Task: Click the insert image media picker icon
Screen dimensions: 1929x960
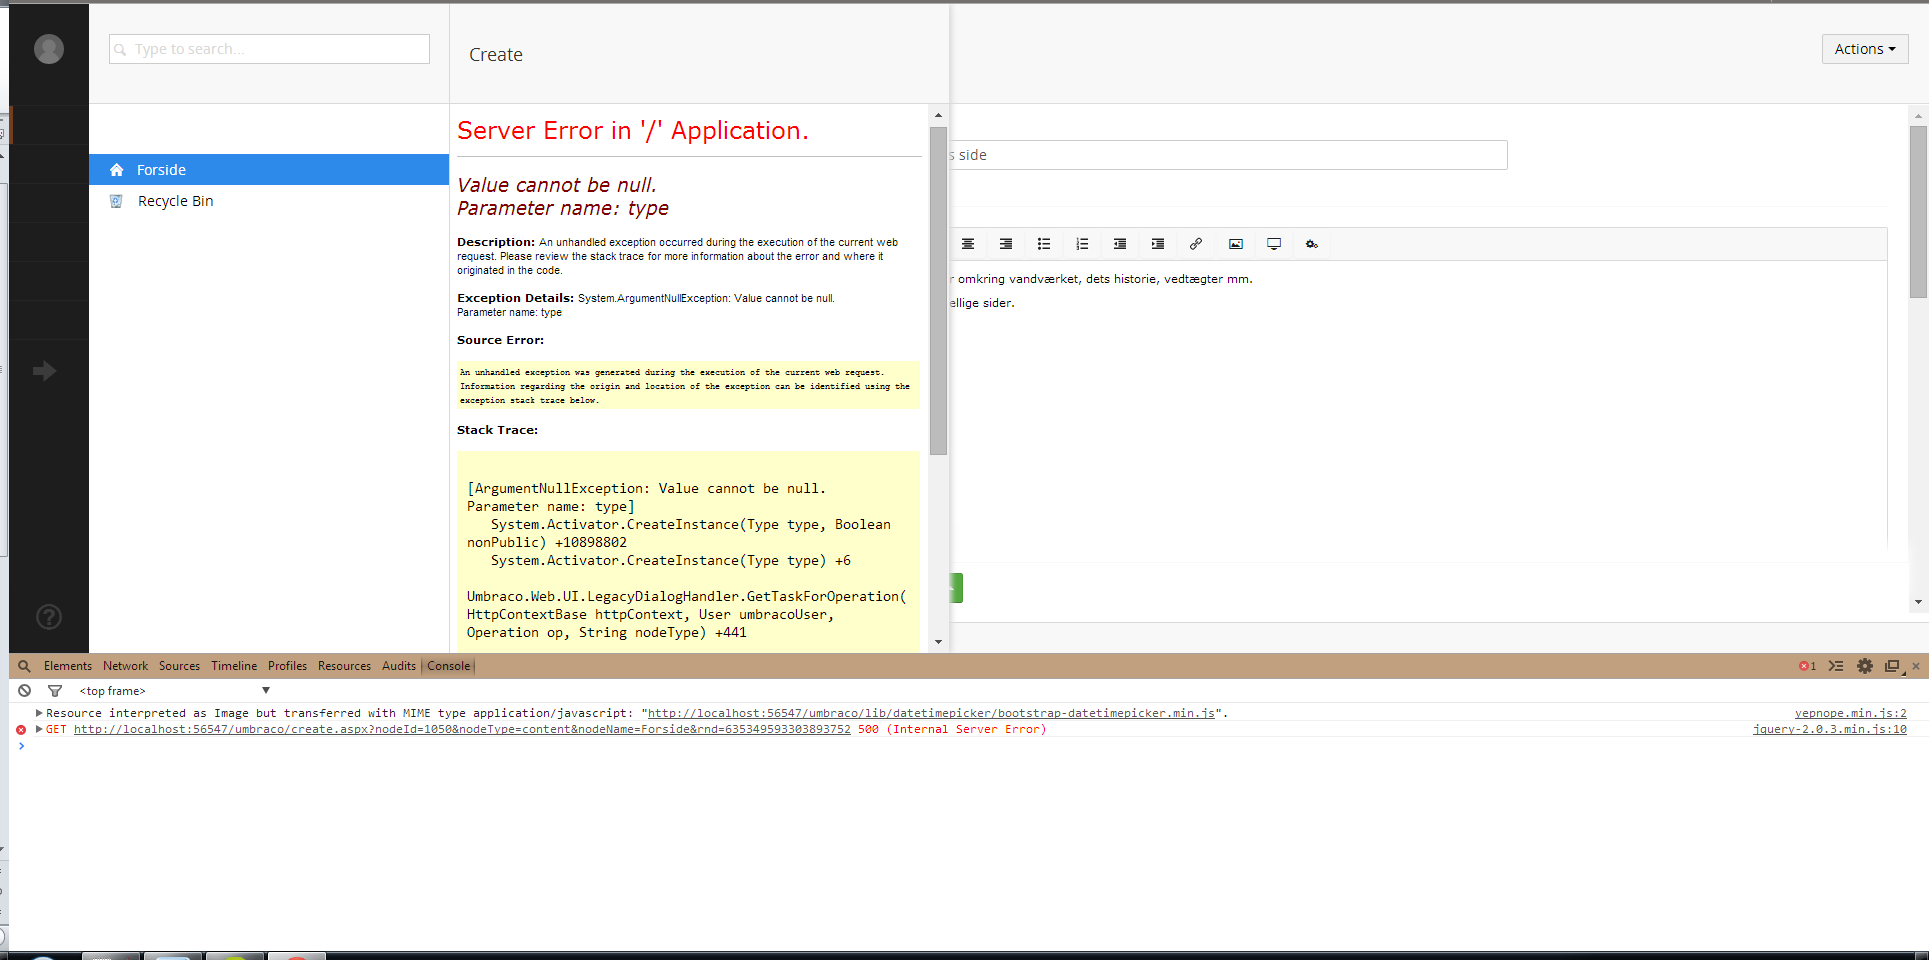Action: (x=1236, y=244)
